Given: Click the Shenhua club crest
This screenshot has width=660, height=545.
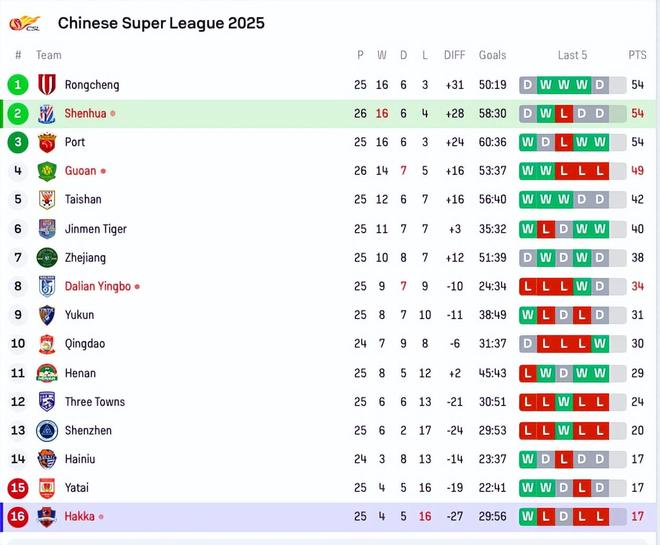Looking at the screenshot, I should tap(47, 114).
